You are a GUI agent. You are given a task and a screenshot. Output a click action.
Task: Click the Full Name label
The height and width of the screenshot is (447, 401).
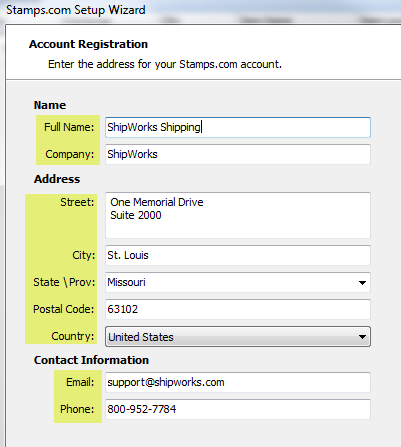pyautogui.click(x=69, y=127)
